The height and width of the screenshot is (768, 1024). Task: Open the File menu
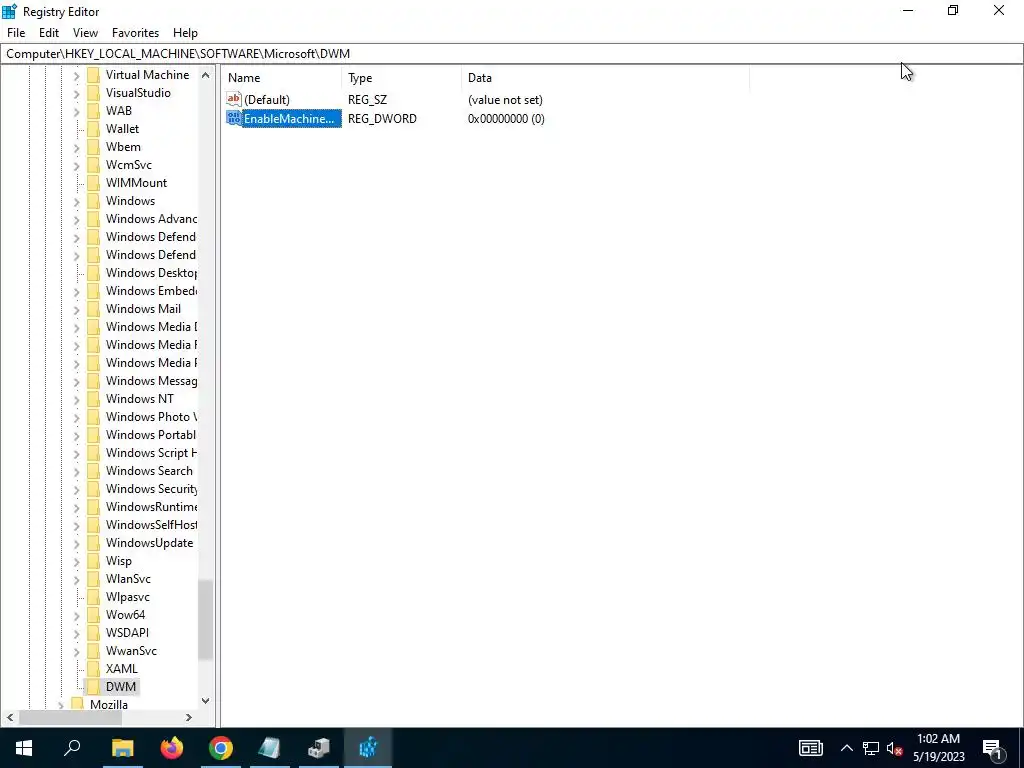tap(16, 33)
